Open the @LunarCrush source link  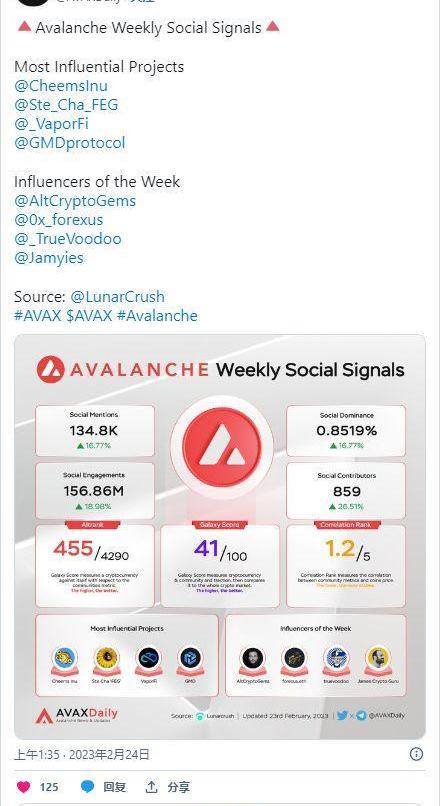[118, 297]
